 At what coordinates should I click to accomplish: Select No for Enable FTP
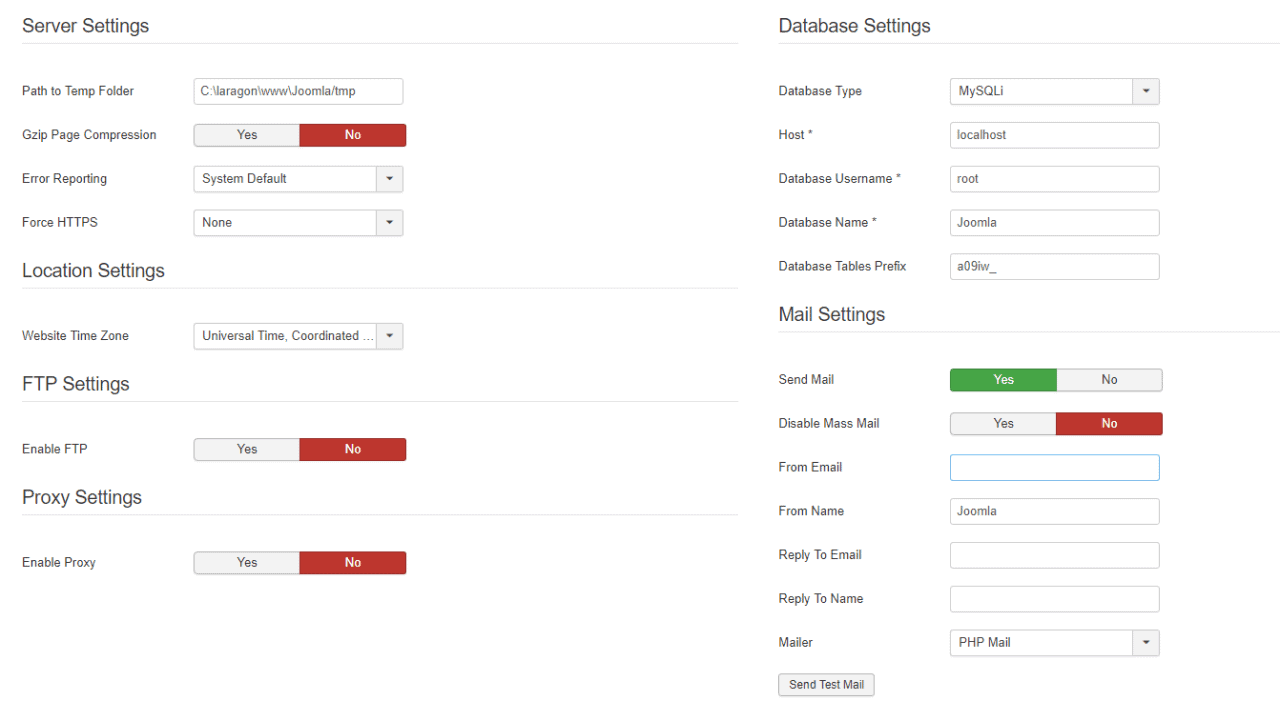353,449
